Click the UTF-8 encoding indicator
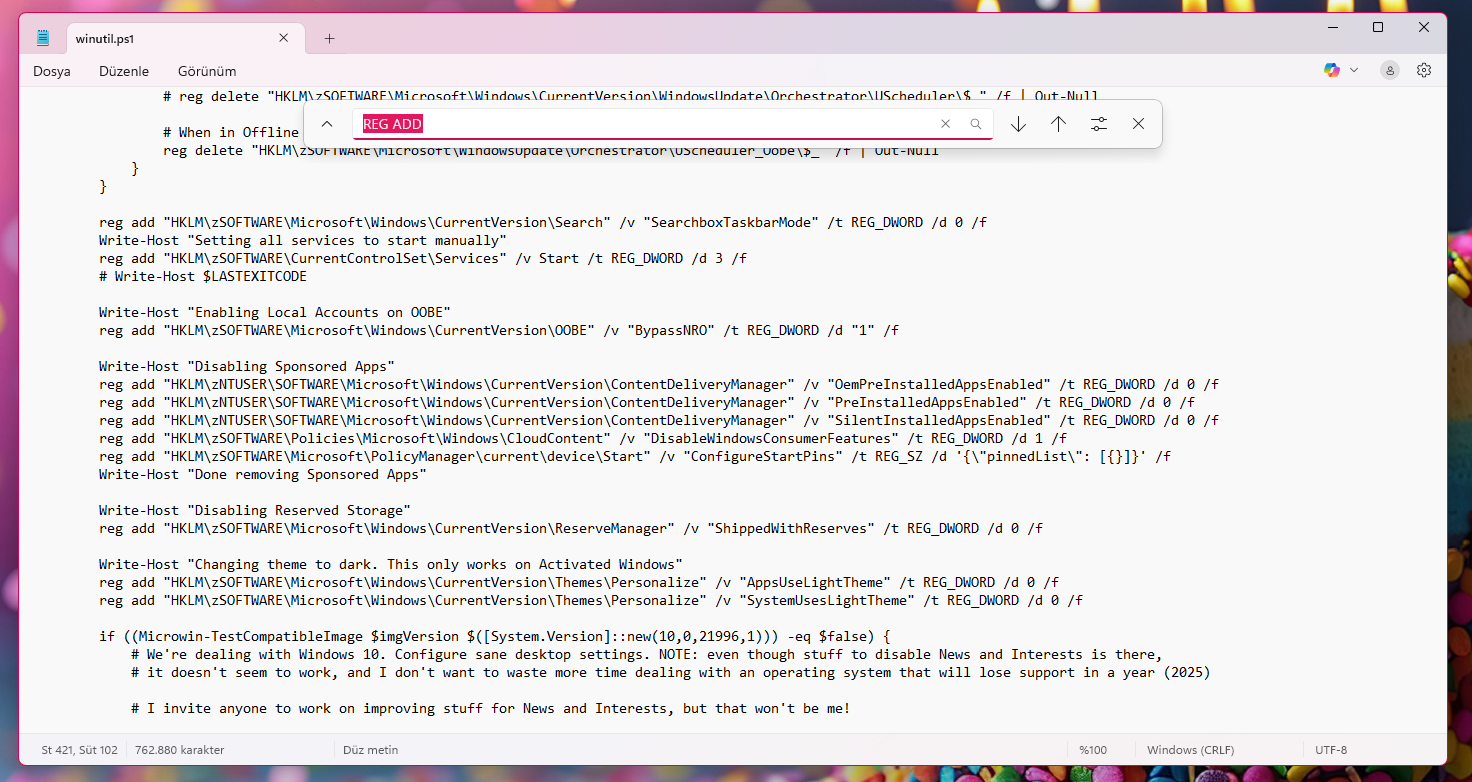Viewport: 1472px width, 782px height. click(1331, 750)
